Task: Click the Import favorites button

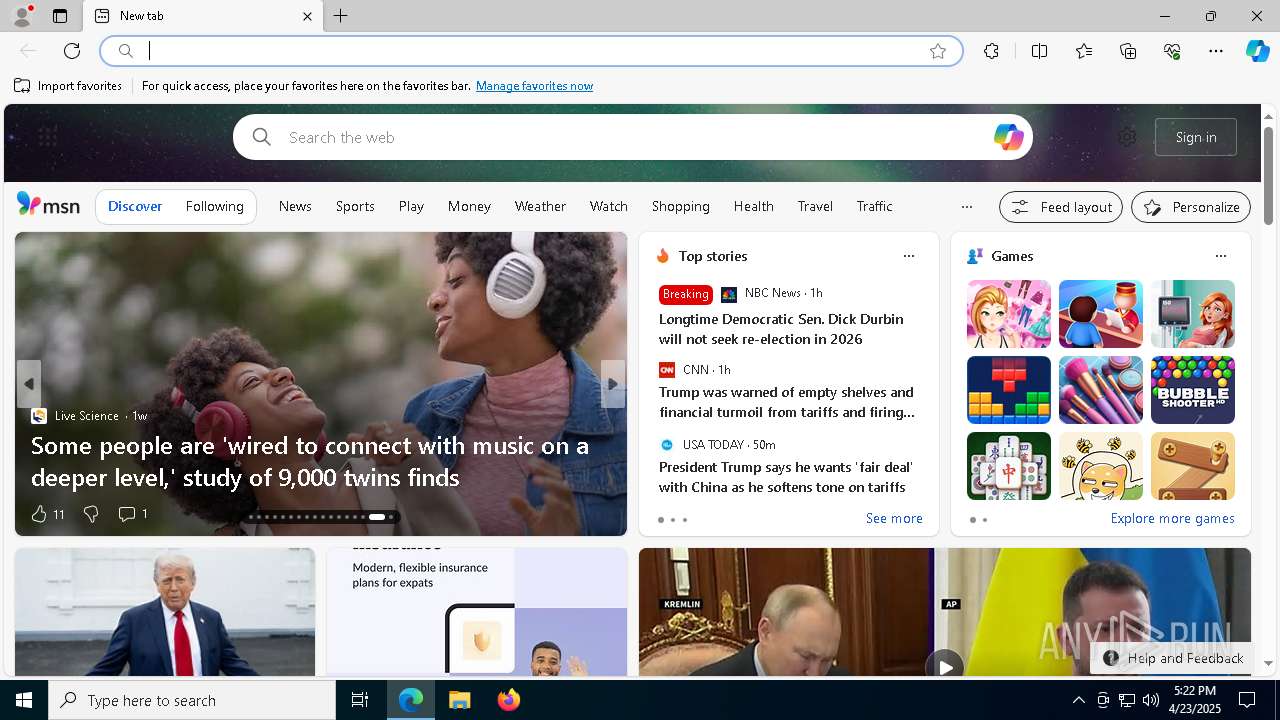Action: [x=68, y=86]
